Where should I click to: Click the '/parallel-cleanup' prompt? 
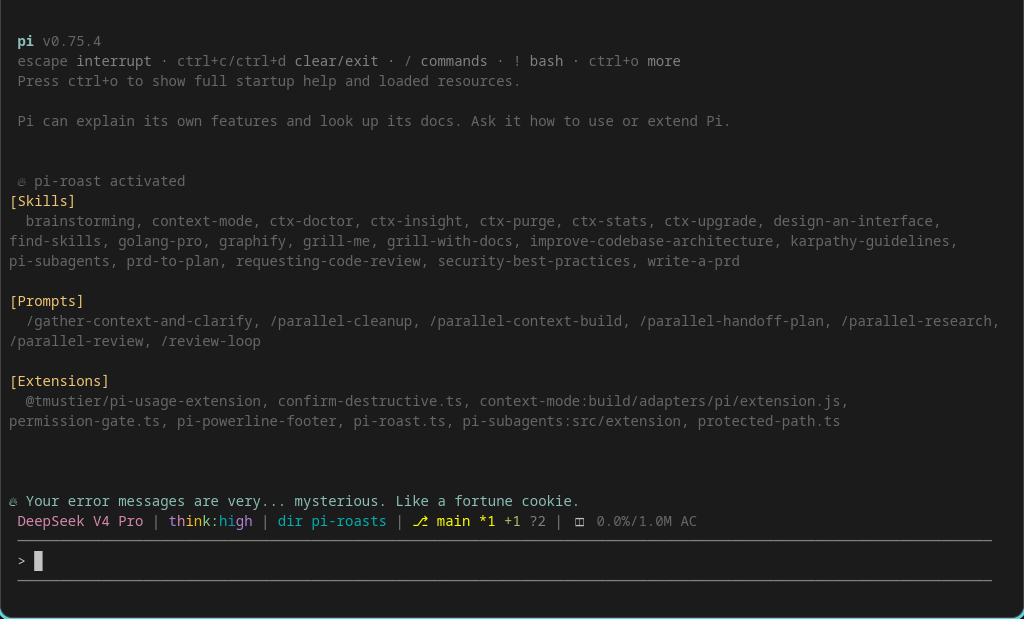coord(340,321)
